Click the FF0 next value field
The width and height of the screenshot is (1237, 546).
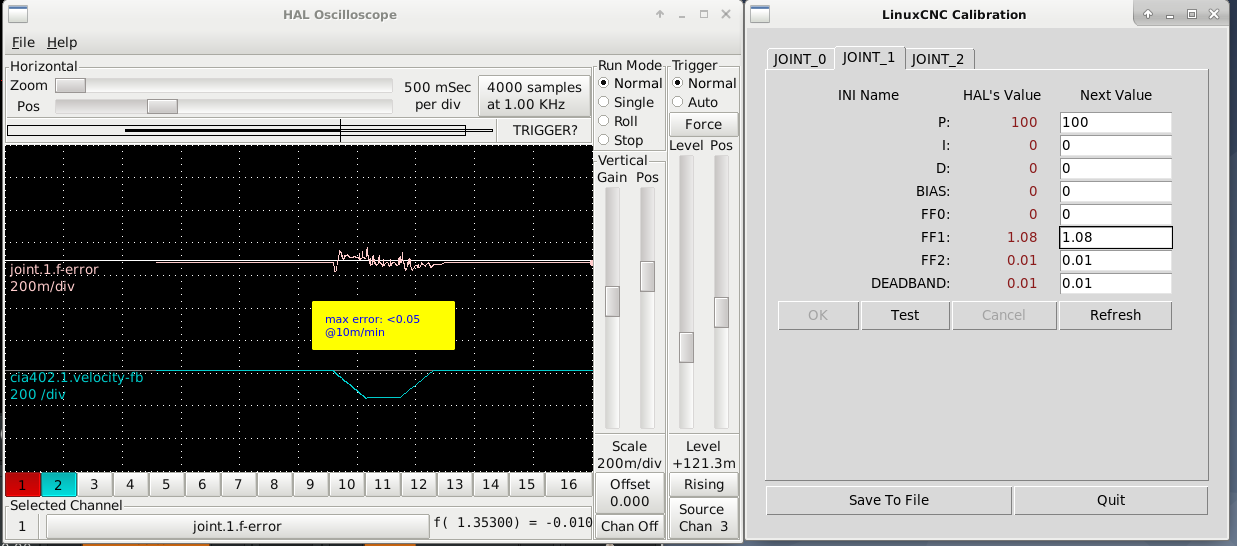coord(1115,214)
